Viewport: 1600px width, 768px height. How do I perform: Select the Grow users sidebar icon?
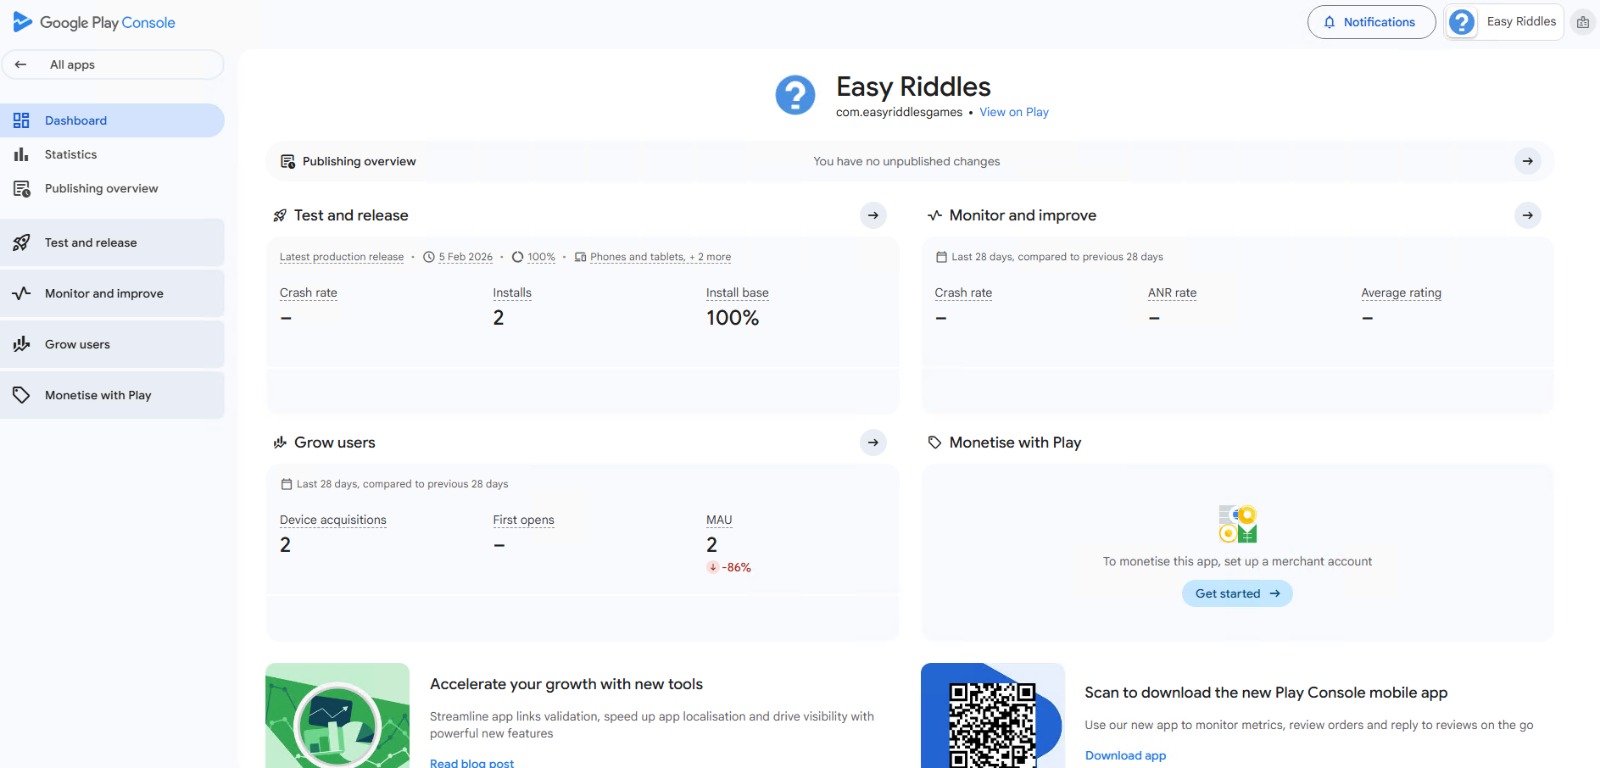click(22, 343)
